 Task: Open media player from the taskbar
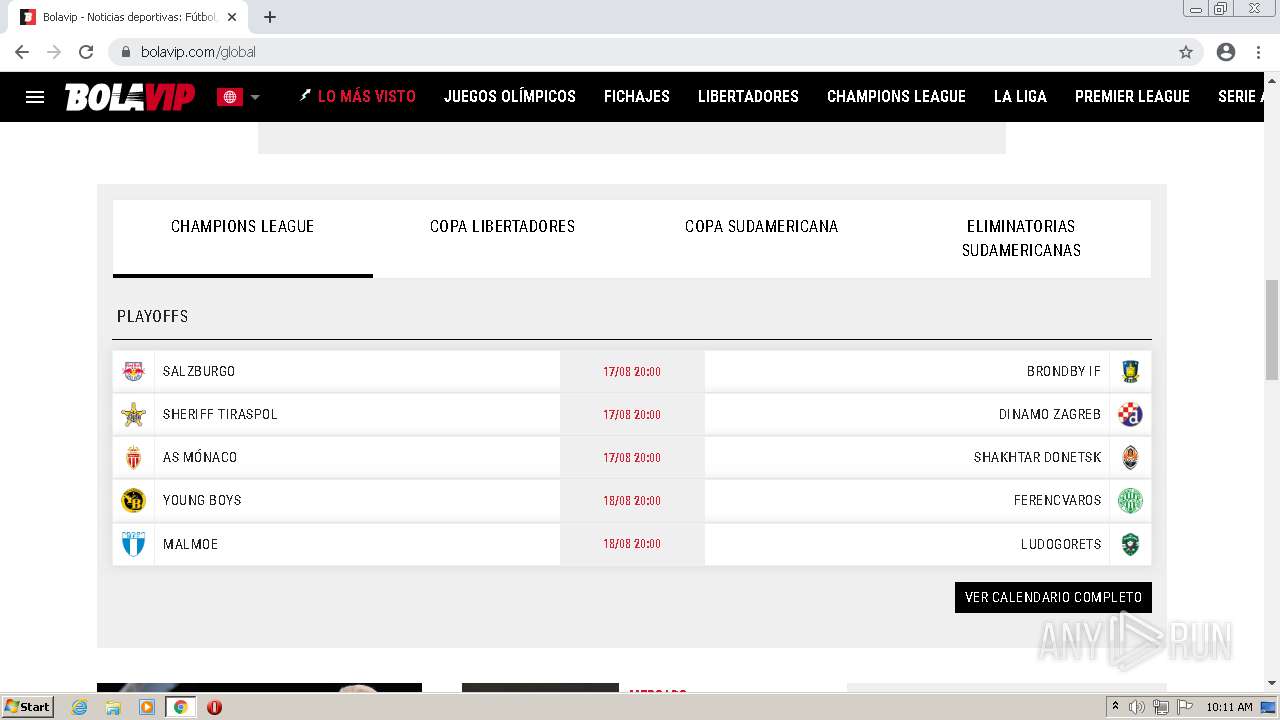click(x=147, y=707)
